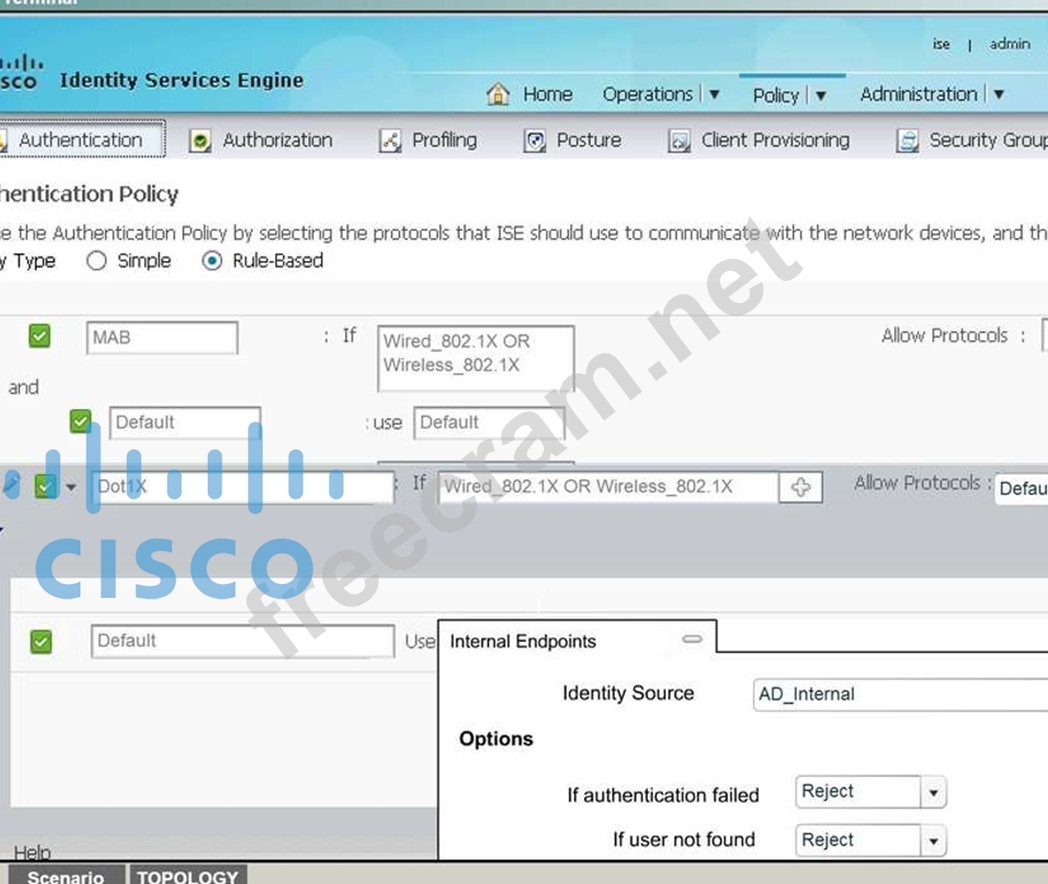The height and width of the screenshot is (884, 1048).
Task: Open the 'If user not found' dropdown
Action: point(932,841)
